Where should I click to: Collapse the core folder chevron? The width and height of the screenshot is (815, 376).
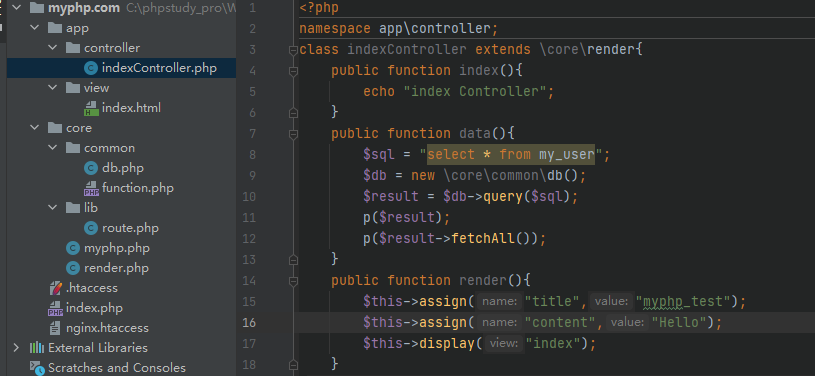tap(34, 128)
